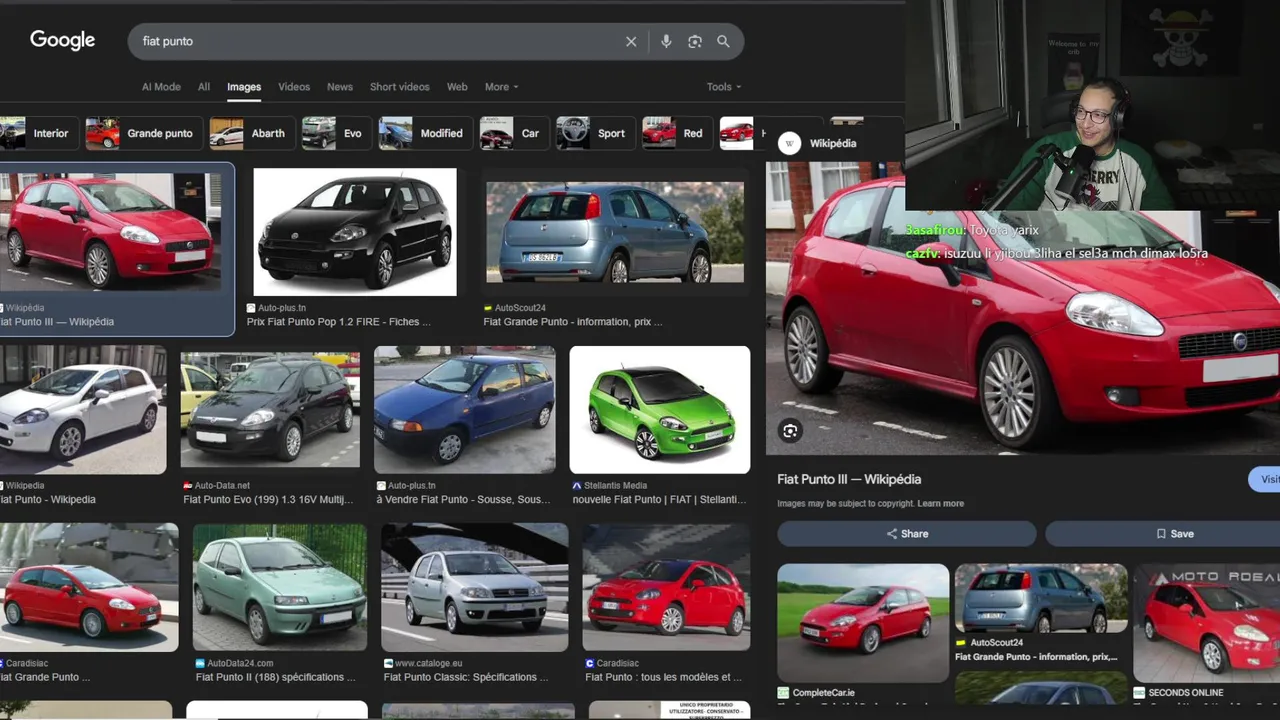The height and width of the screenshot is (720, 1280).
Task: Clear the search box with X icon
Action: point(631,41)
